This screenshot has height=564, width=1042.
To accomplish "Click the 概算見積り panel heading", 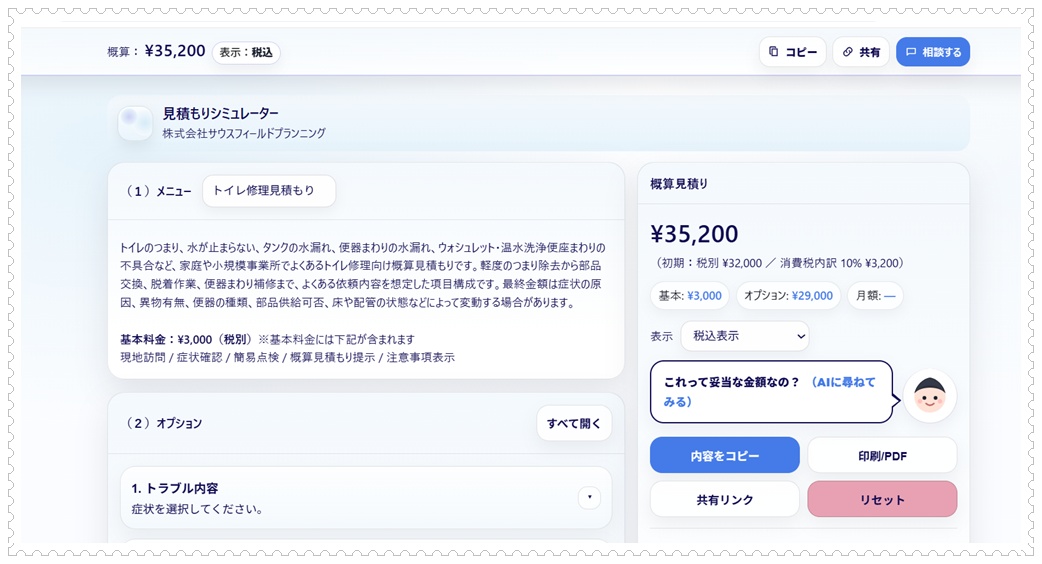I will coord(678,184).
